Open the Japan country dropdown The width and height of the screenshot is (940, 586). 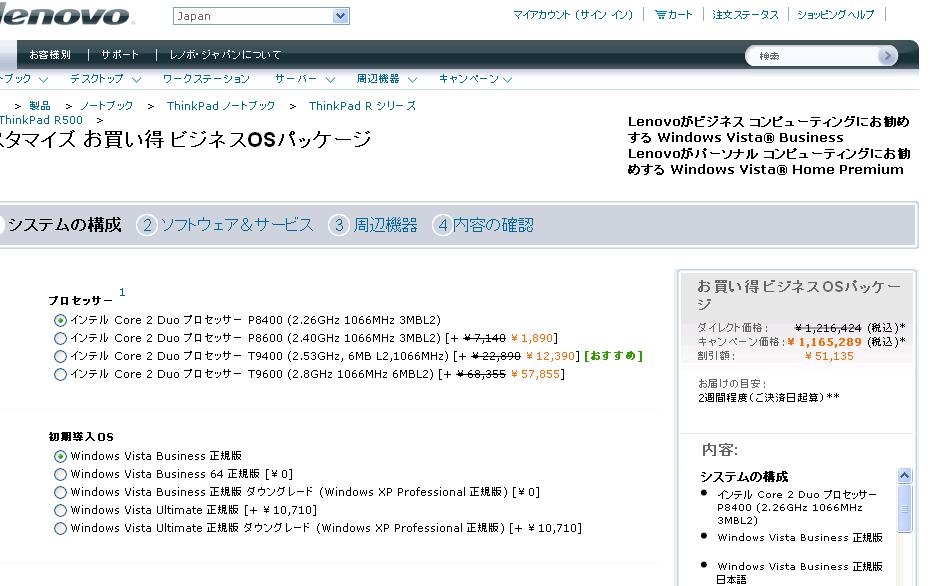pyautogui.click(x=261, y=16)
